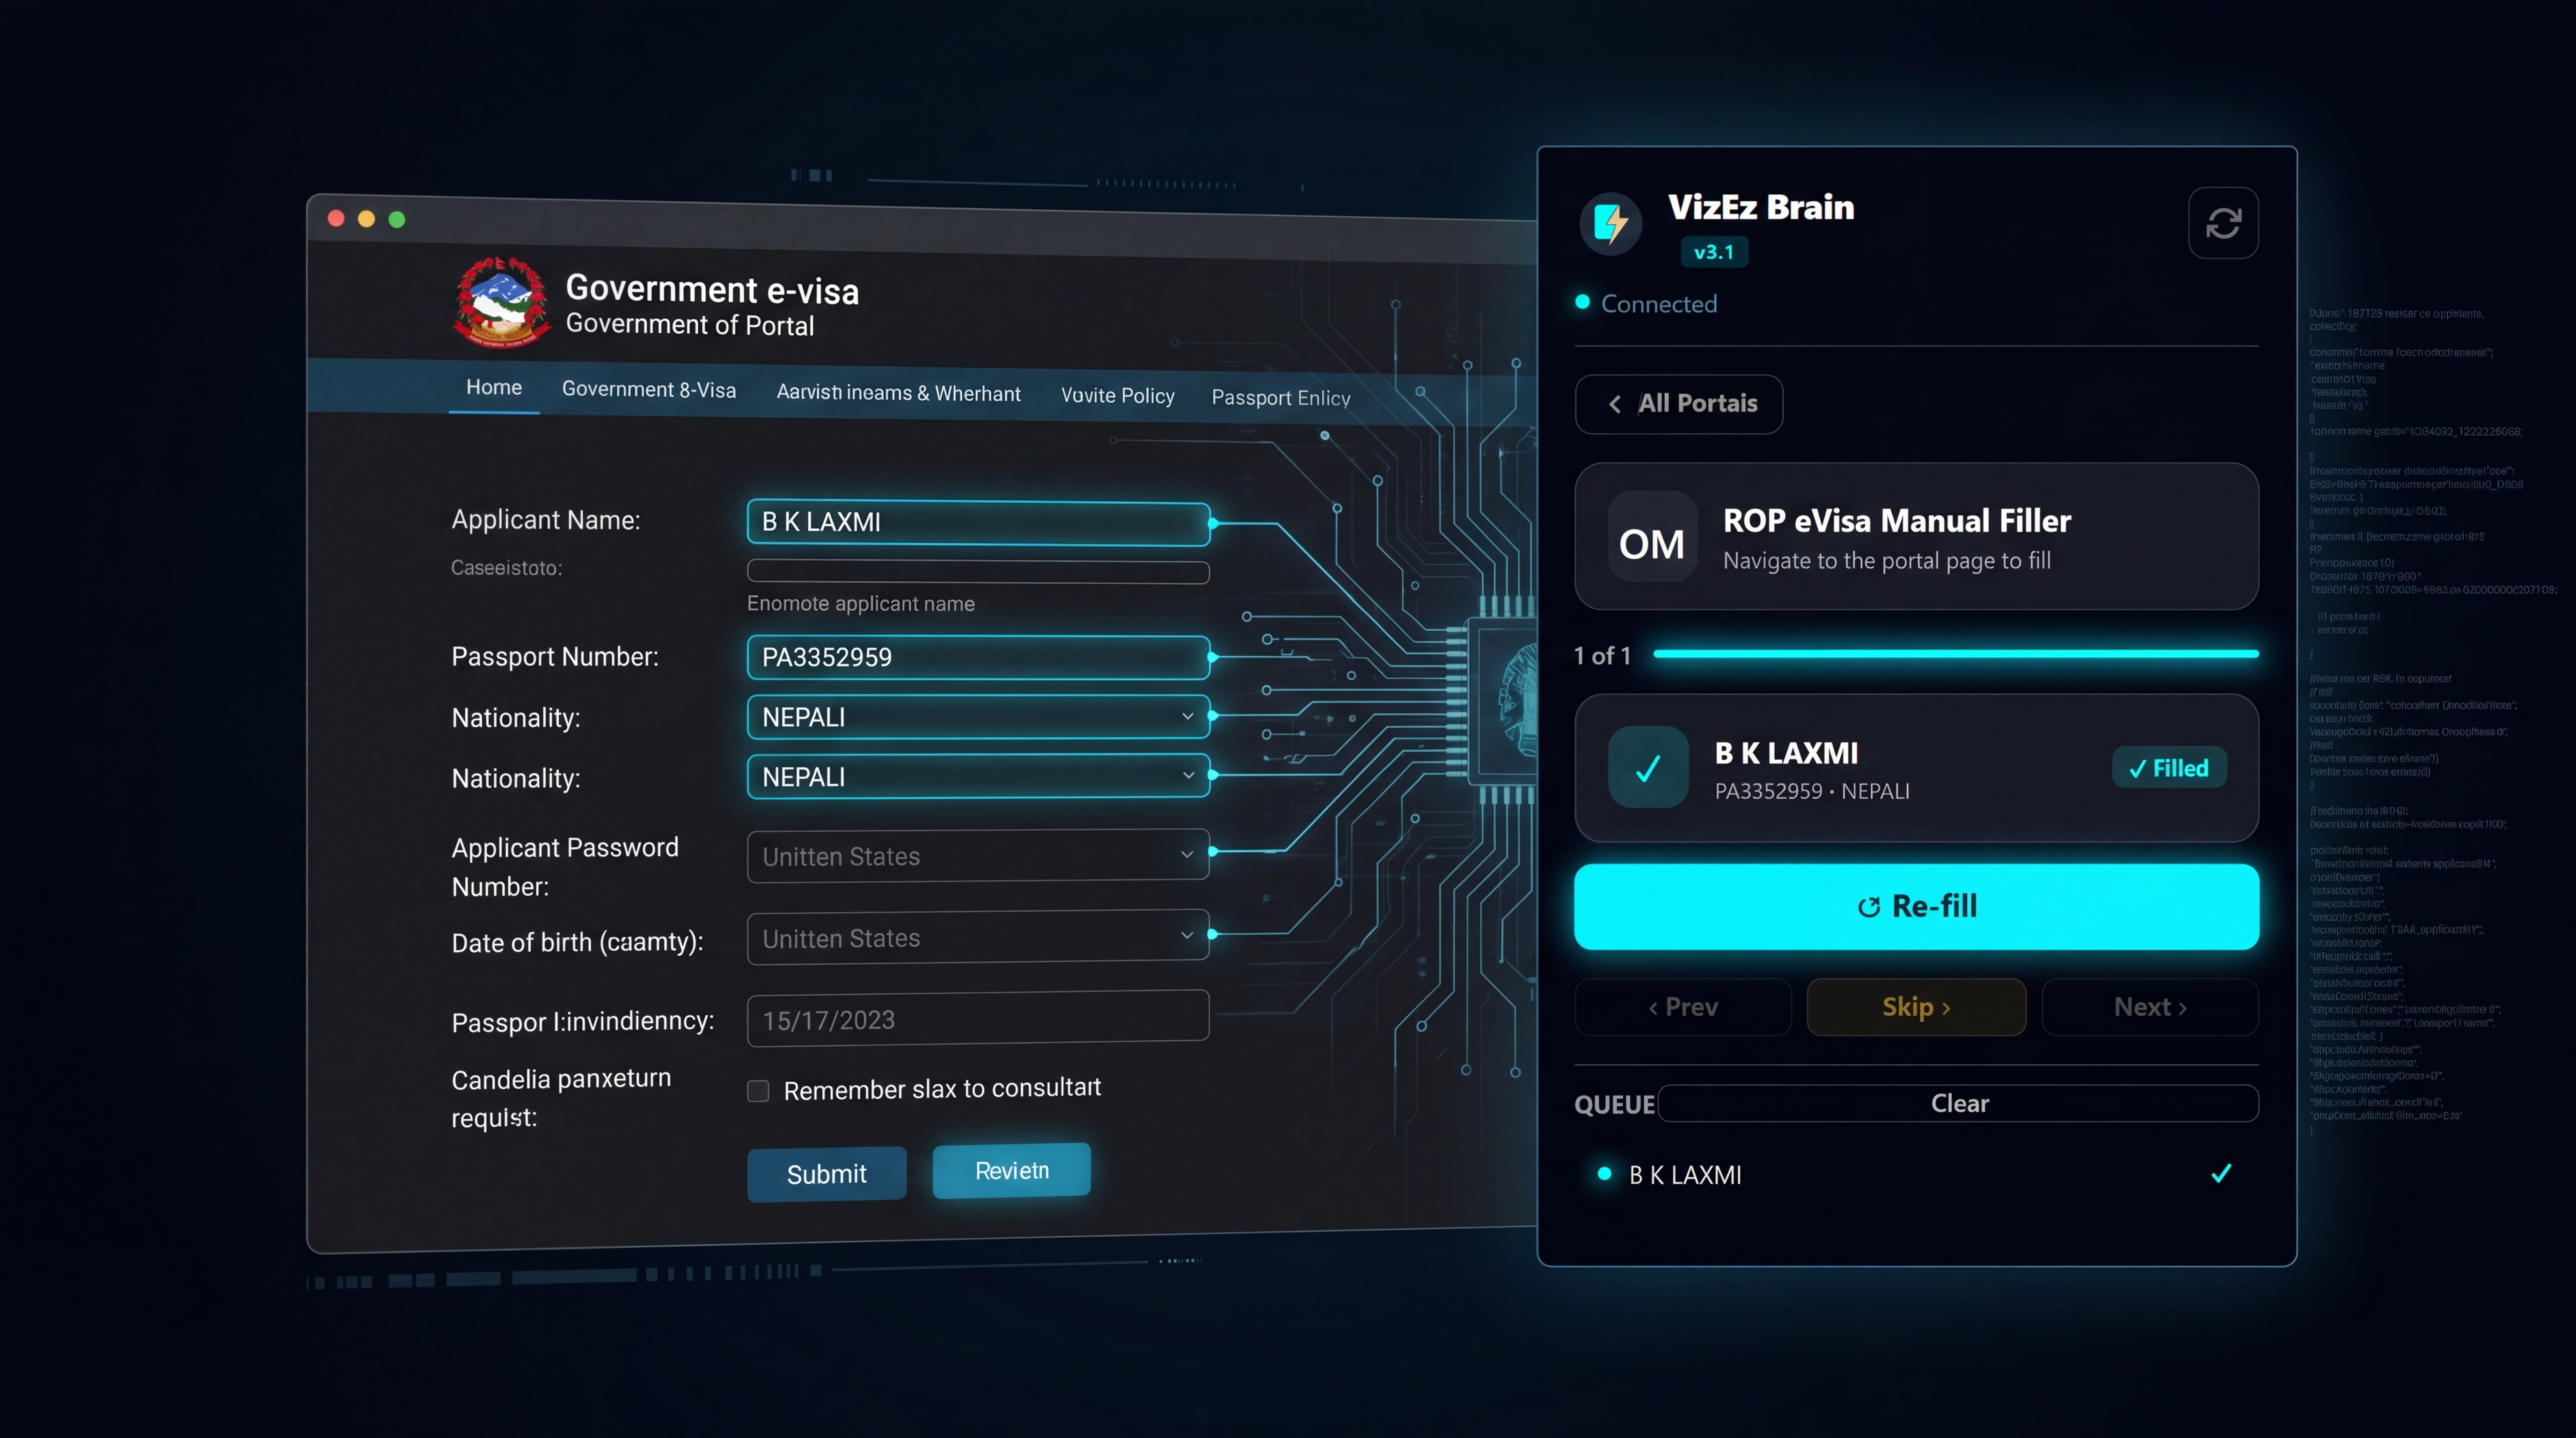This screenshot has width=2576, height=1438.
Task: Click the Submit button on the form
Action: [x=826, y=1174]
